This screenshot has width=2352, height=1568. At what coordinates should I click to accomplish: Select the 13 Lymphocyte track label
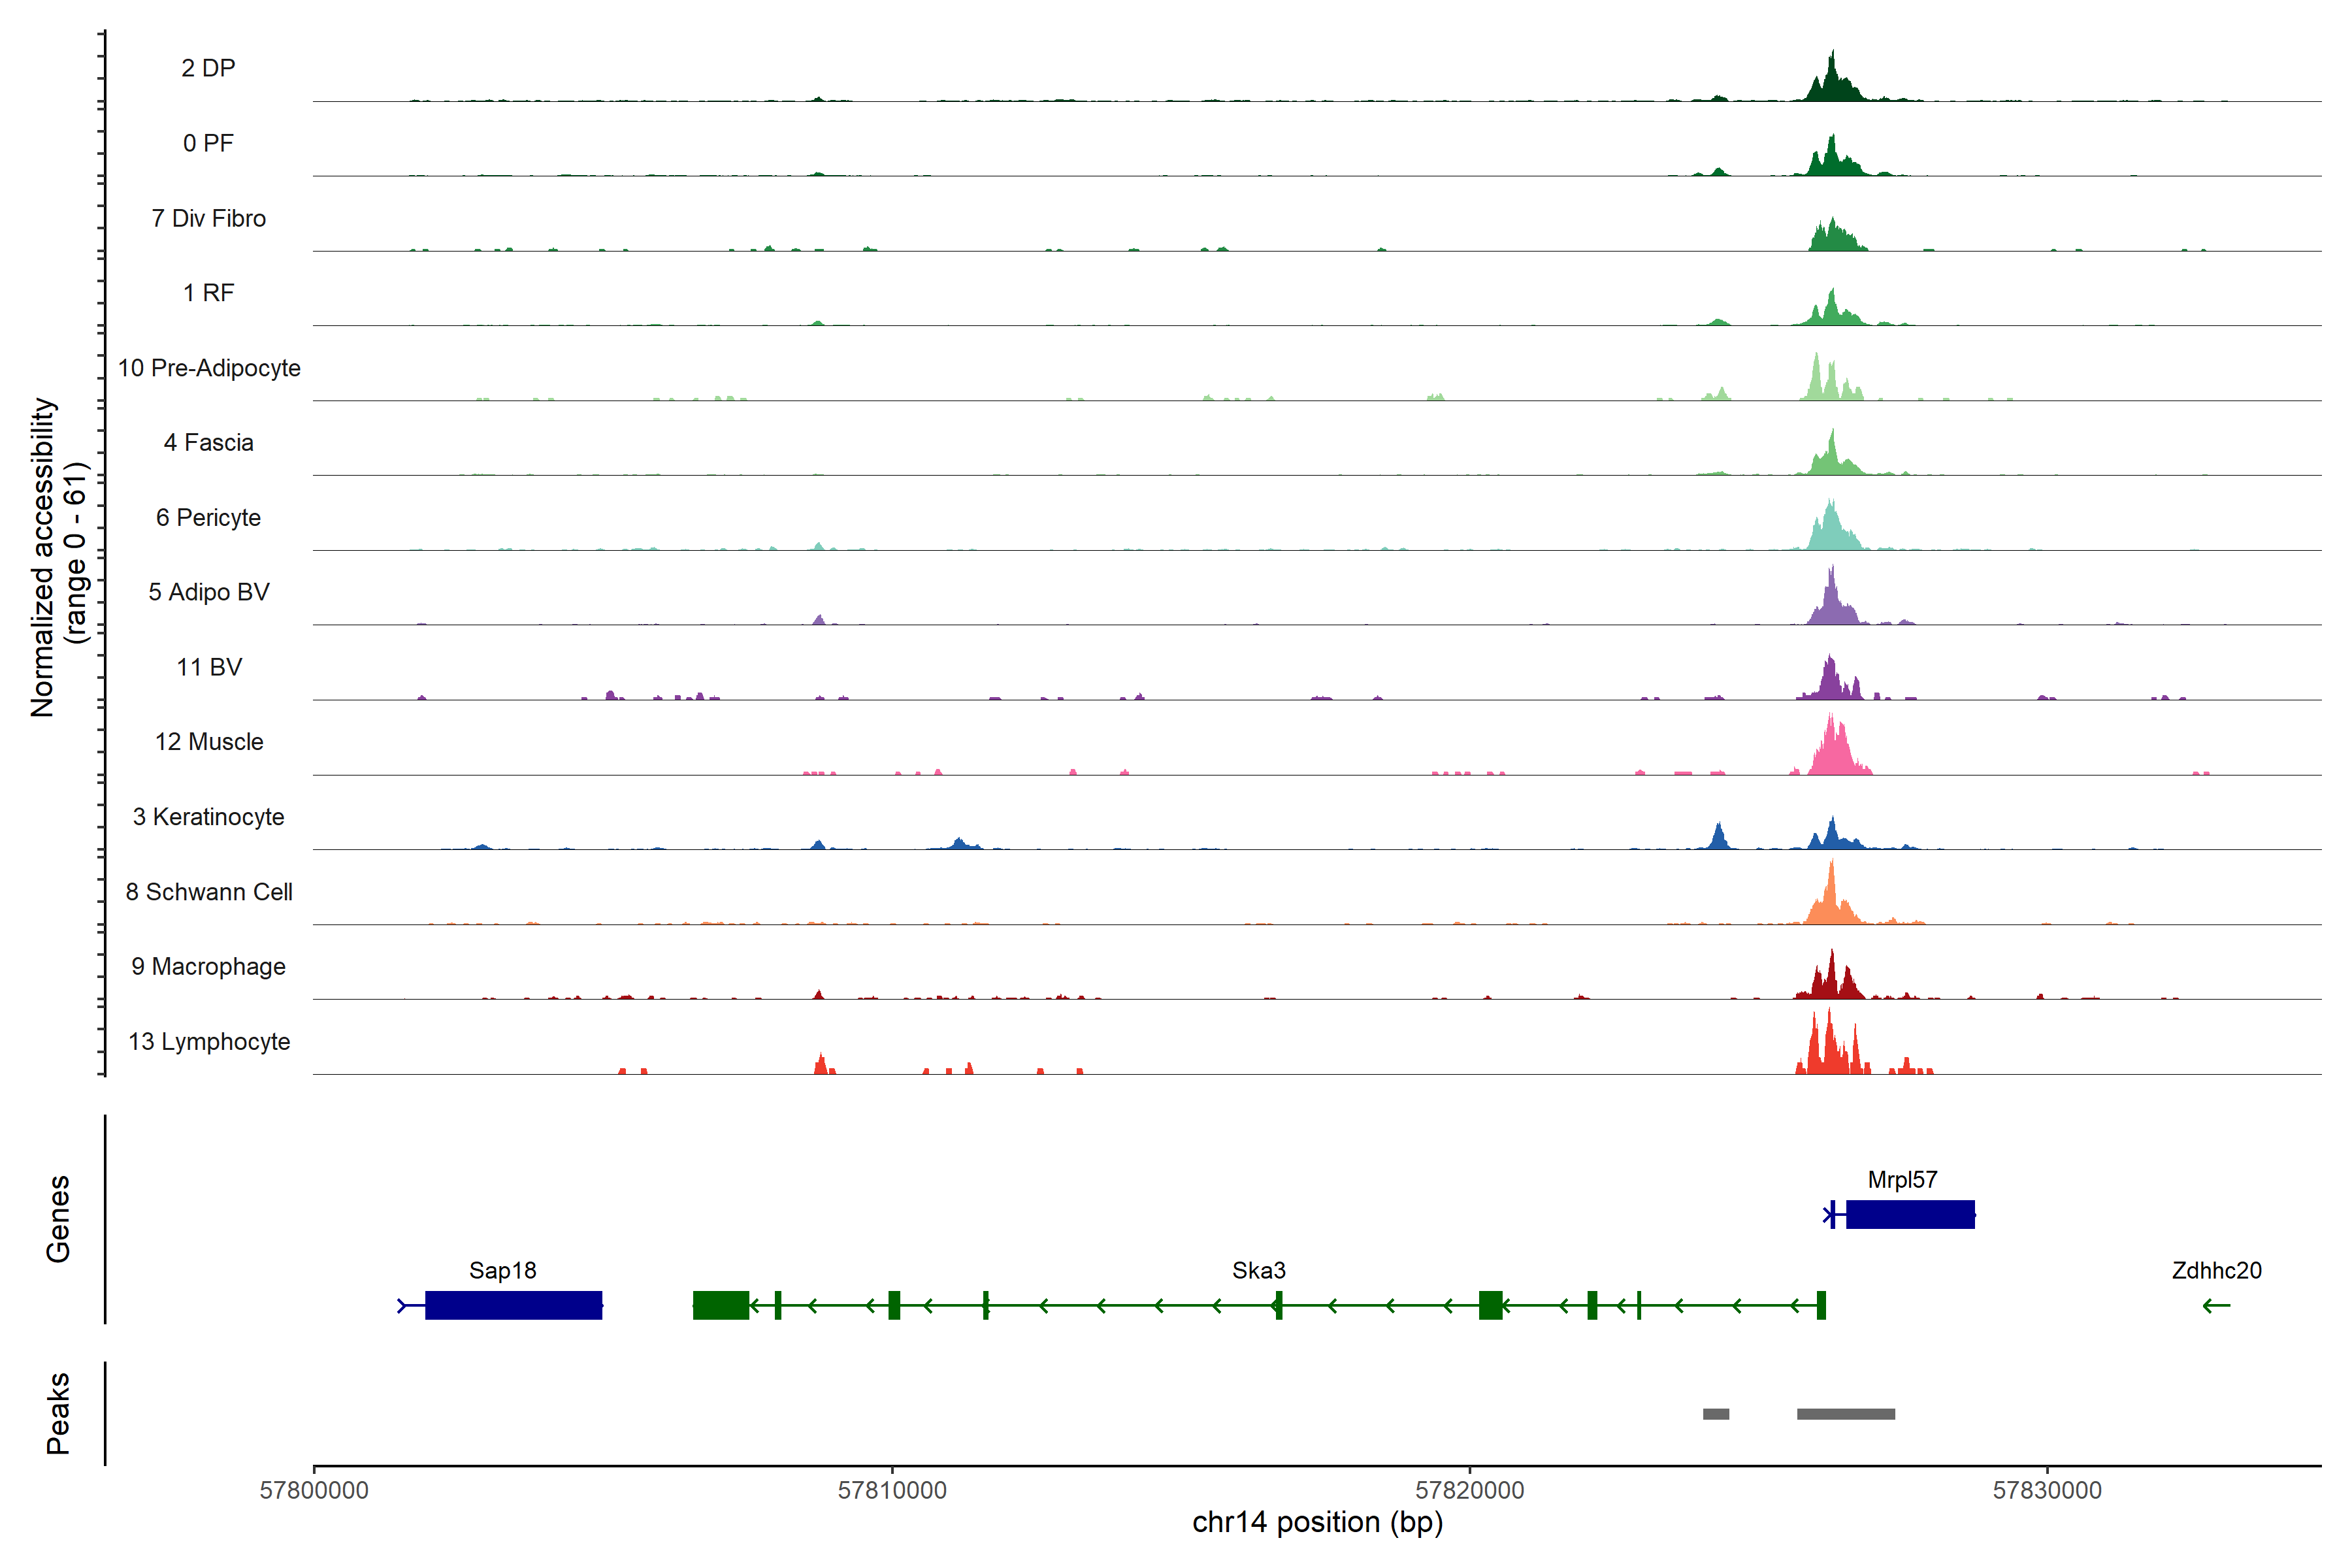pyautogui.click(x=209, y=1041)
